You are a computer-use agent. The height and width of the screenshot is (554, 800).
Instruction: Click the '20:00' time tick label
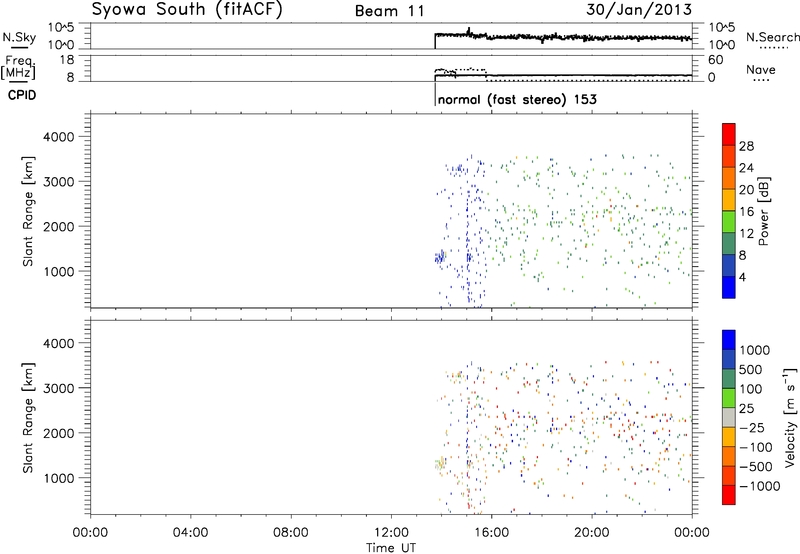coord(592,533)
